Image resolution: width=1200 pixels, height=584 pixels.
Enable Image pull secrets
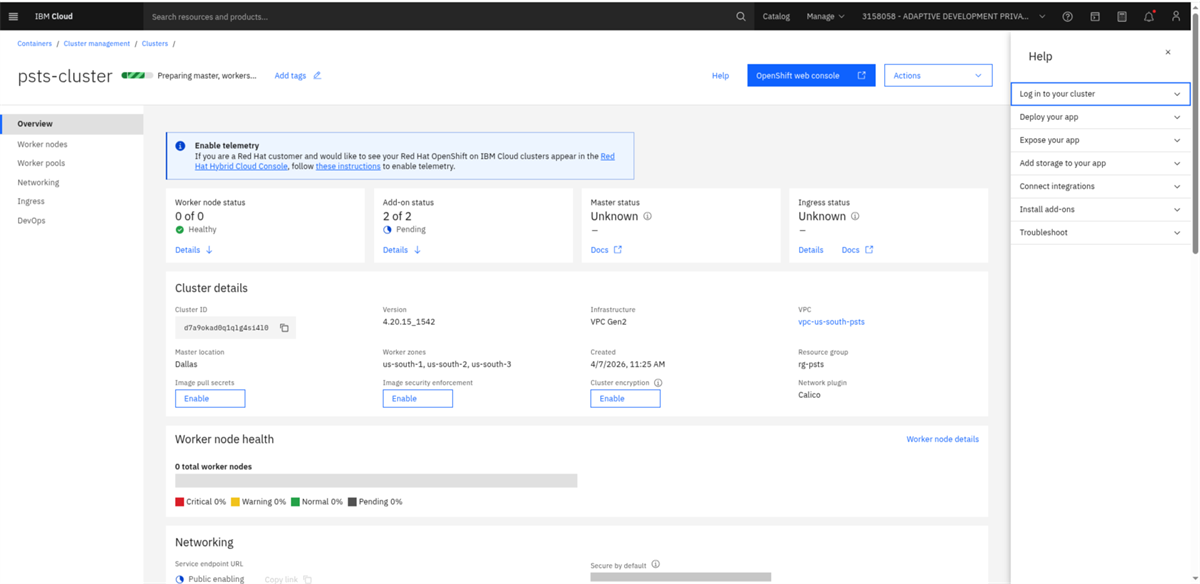(x=210, y=398)
